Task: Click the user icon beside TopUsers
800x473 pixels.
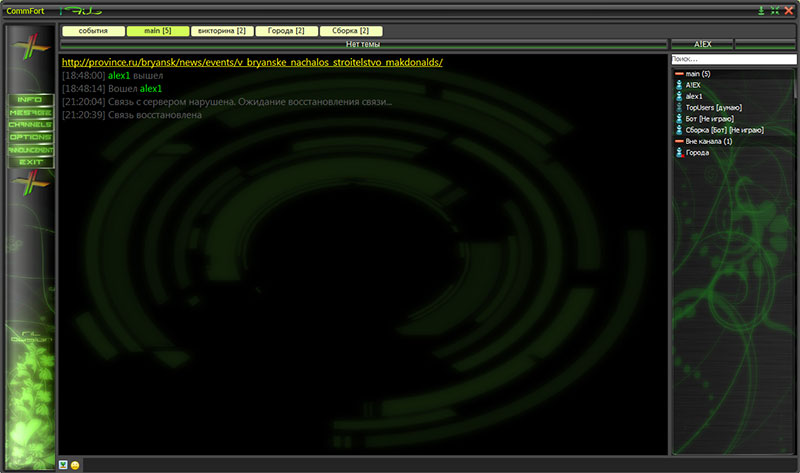Action: (679, 108)
